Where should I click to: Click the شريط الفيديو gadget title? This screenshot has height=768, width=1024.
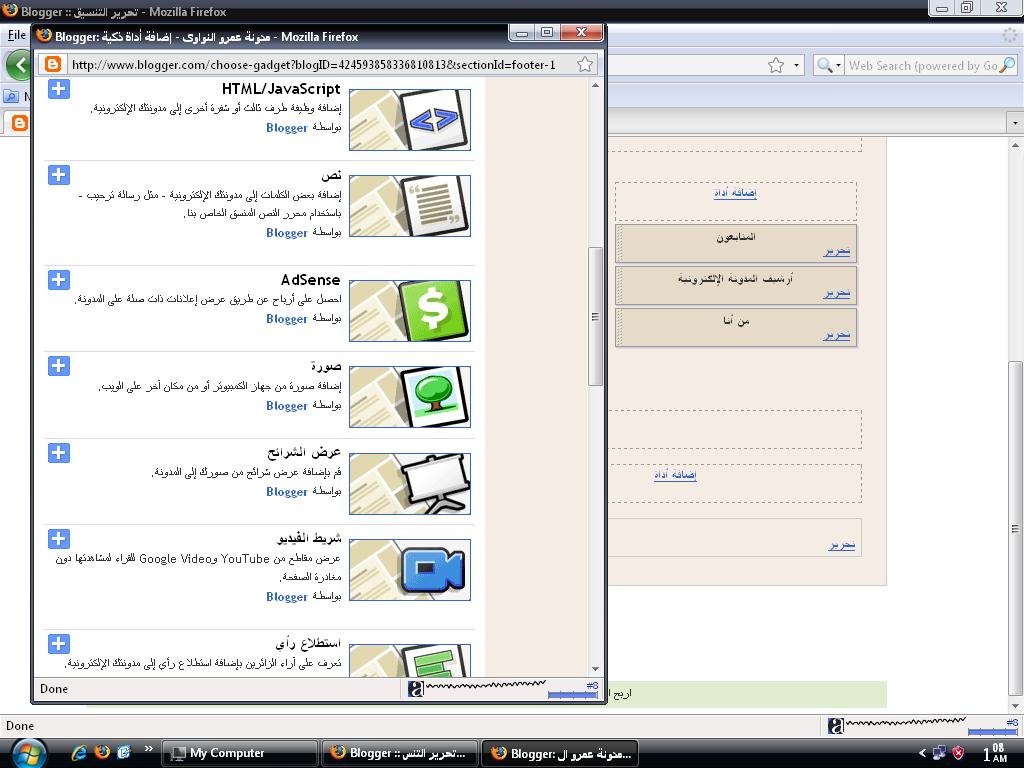point(309,539)
